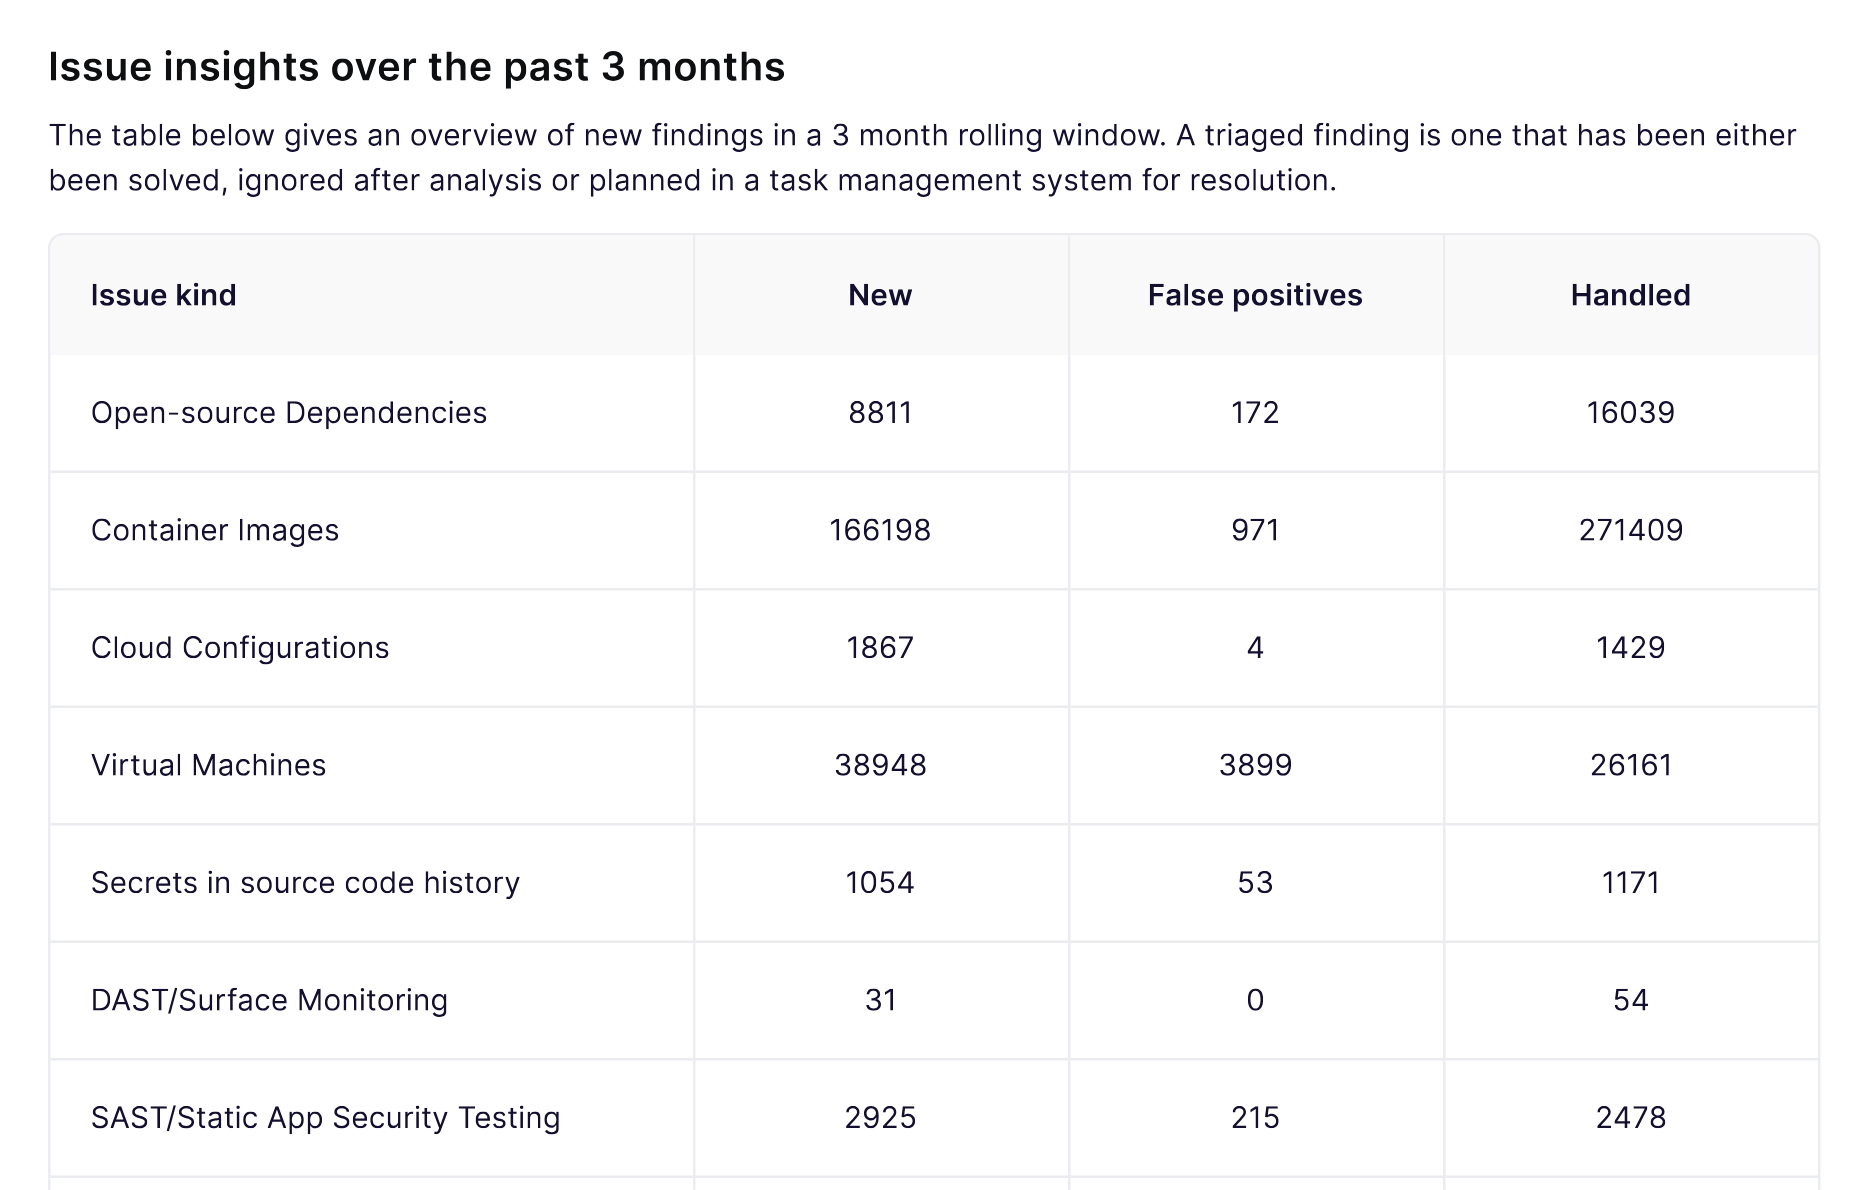Click Virtual Machines false positives 3899

pos(1255,765)
